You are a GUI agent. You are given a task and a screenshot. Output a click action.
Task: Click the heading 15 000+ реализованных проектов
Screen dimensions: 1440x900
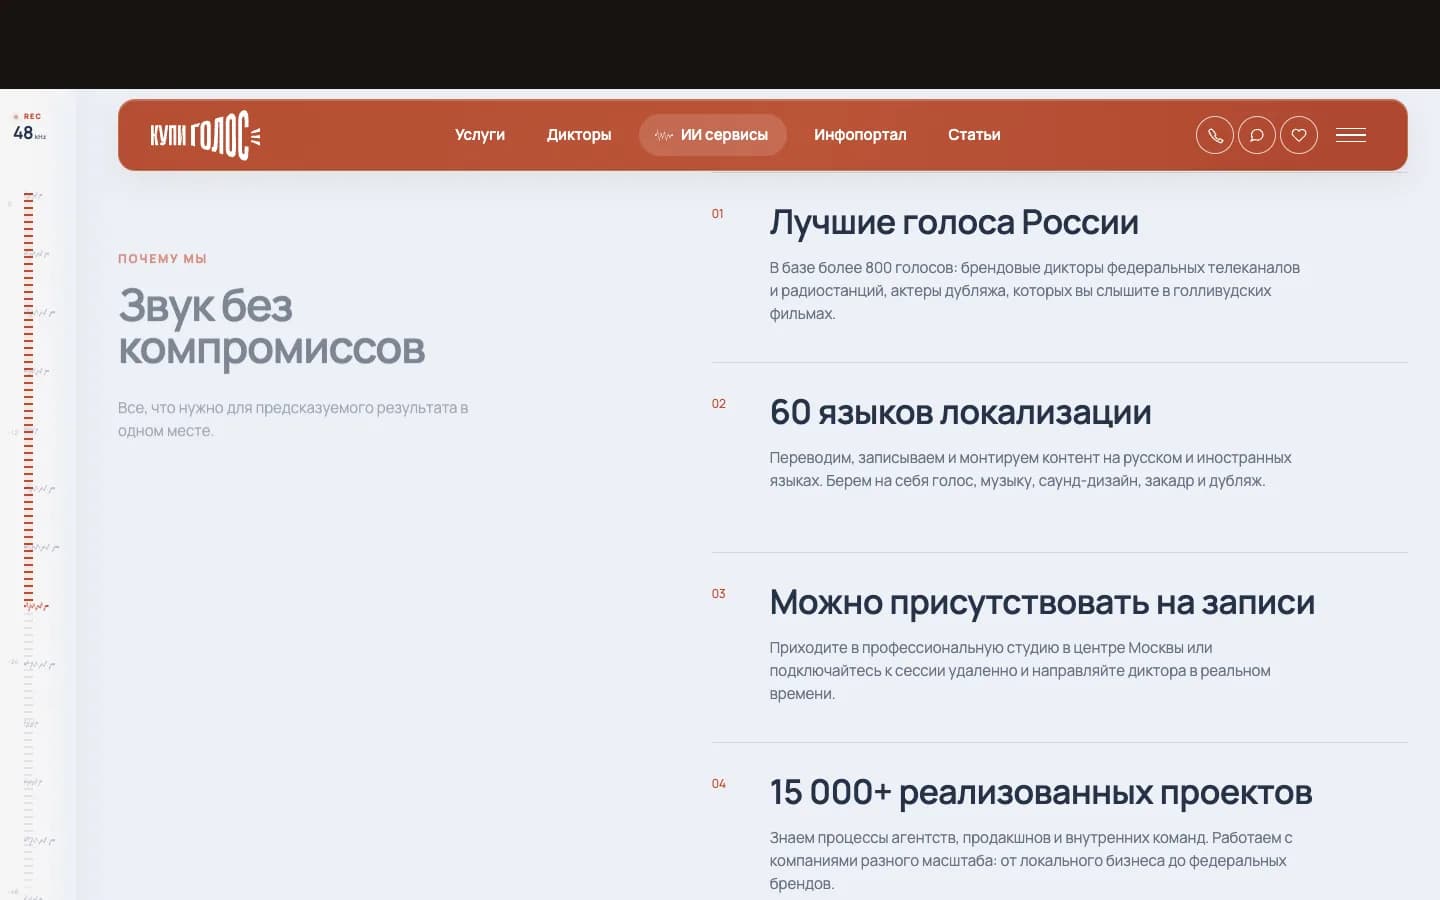click(x=1041, y=792)
